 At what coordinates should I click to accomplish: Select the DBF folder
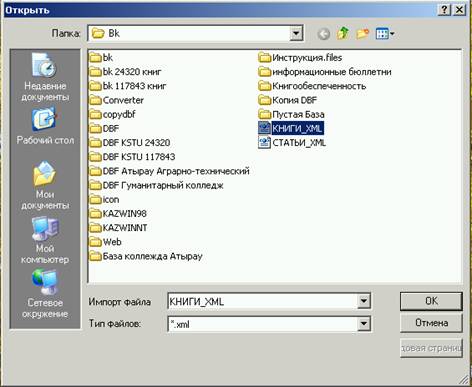tap(104, 128)
